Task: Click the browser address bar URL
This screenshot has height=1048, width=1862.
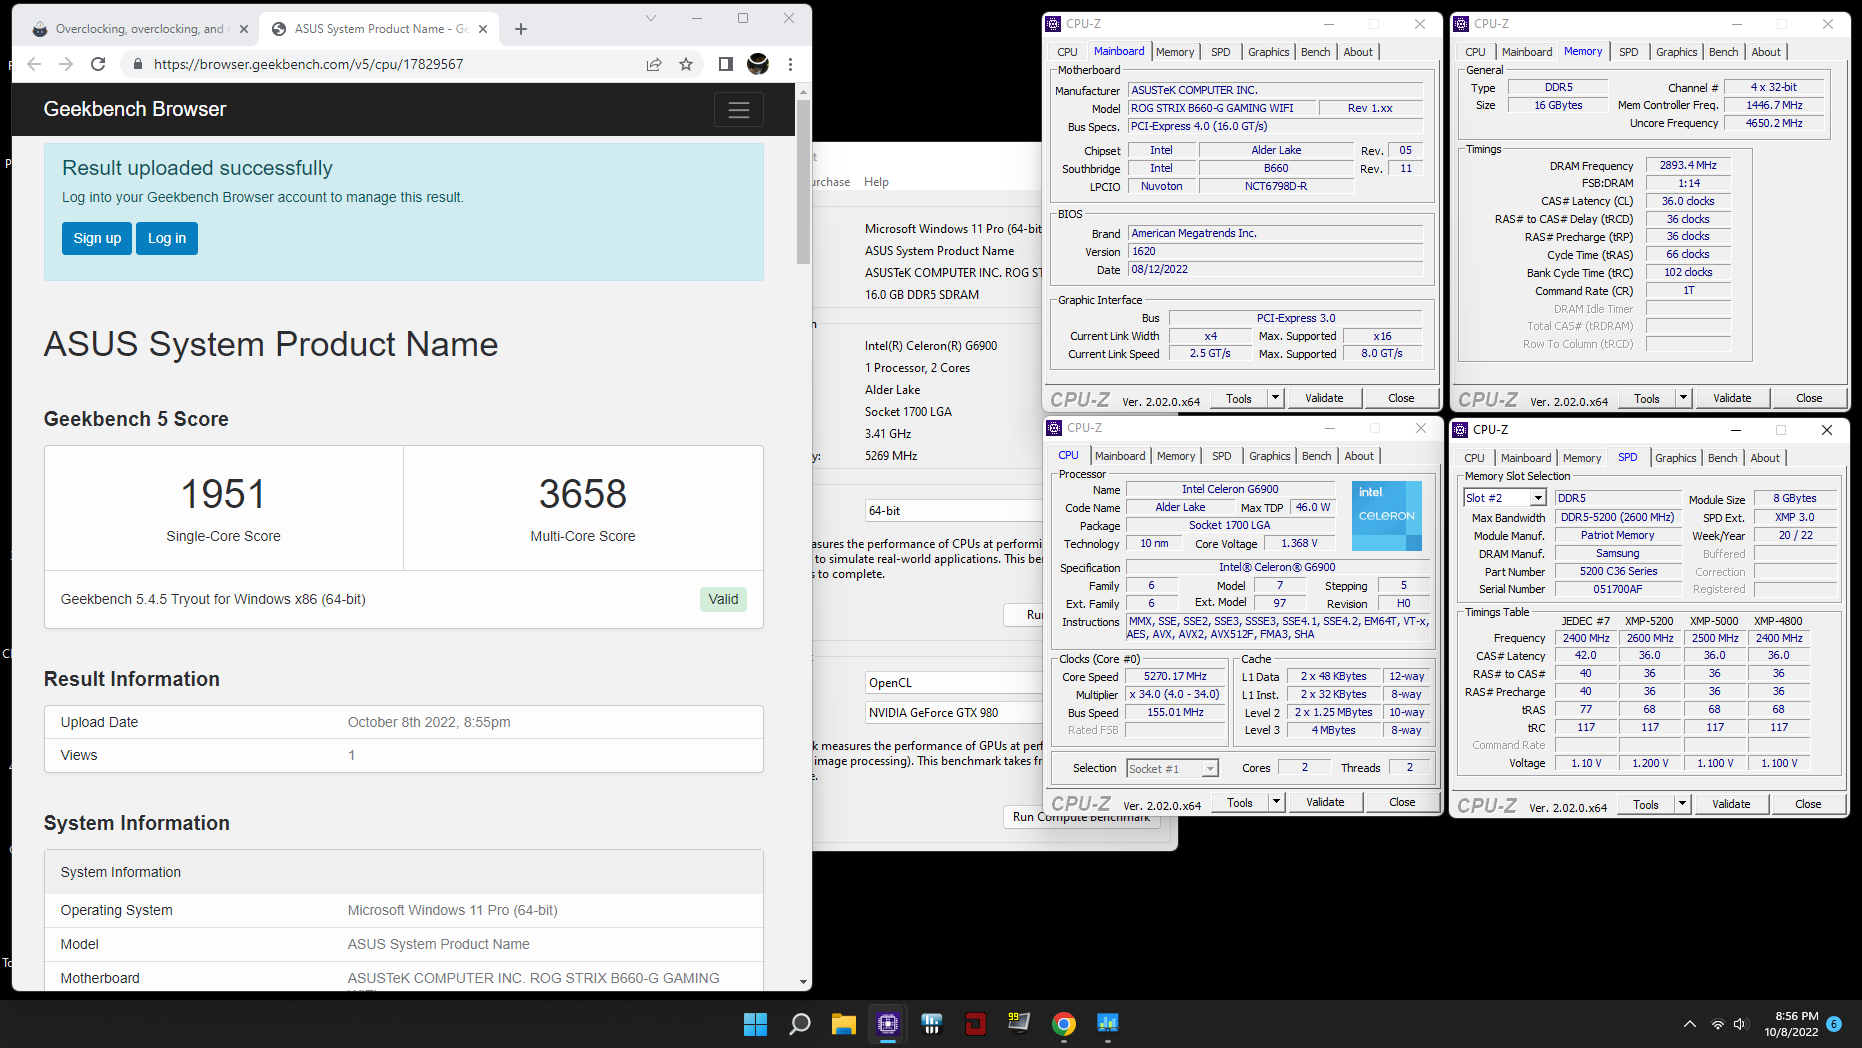Action: click(x=308, y=64)
